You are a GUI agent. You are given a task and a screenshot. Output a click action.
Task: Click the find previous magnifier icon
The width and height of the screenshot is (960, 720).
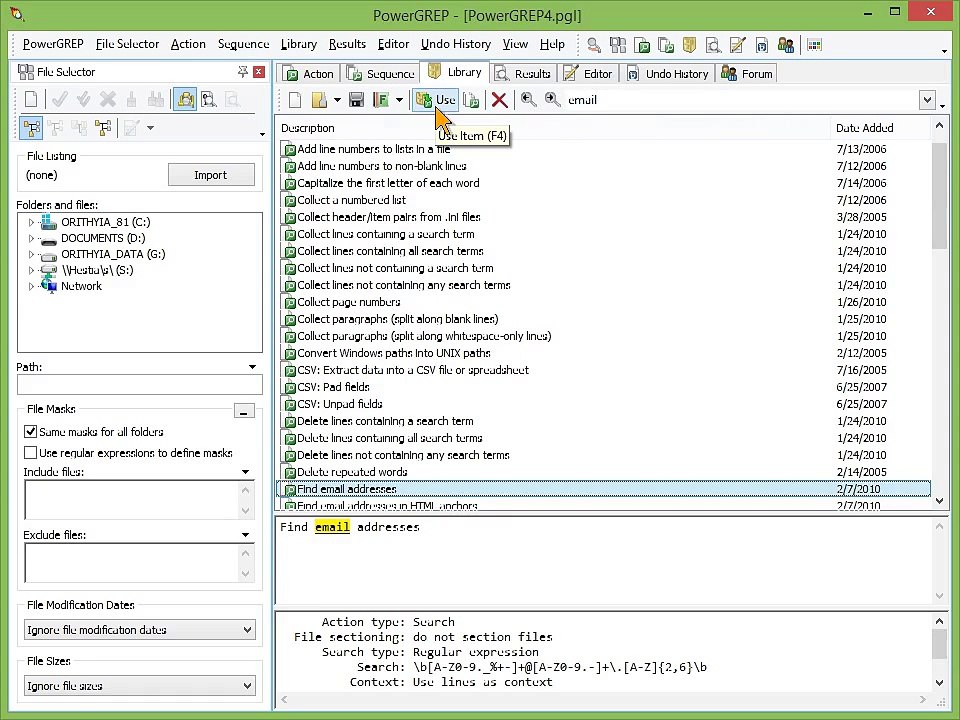pyautogui.click(x=528, y=100)
